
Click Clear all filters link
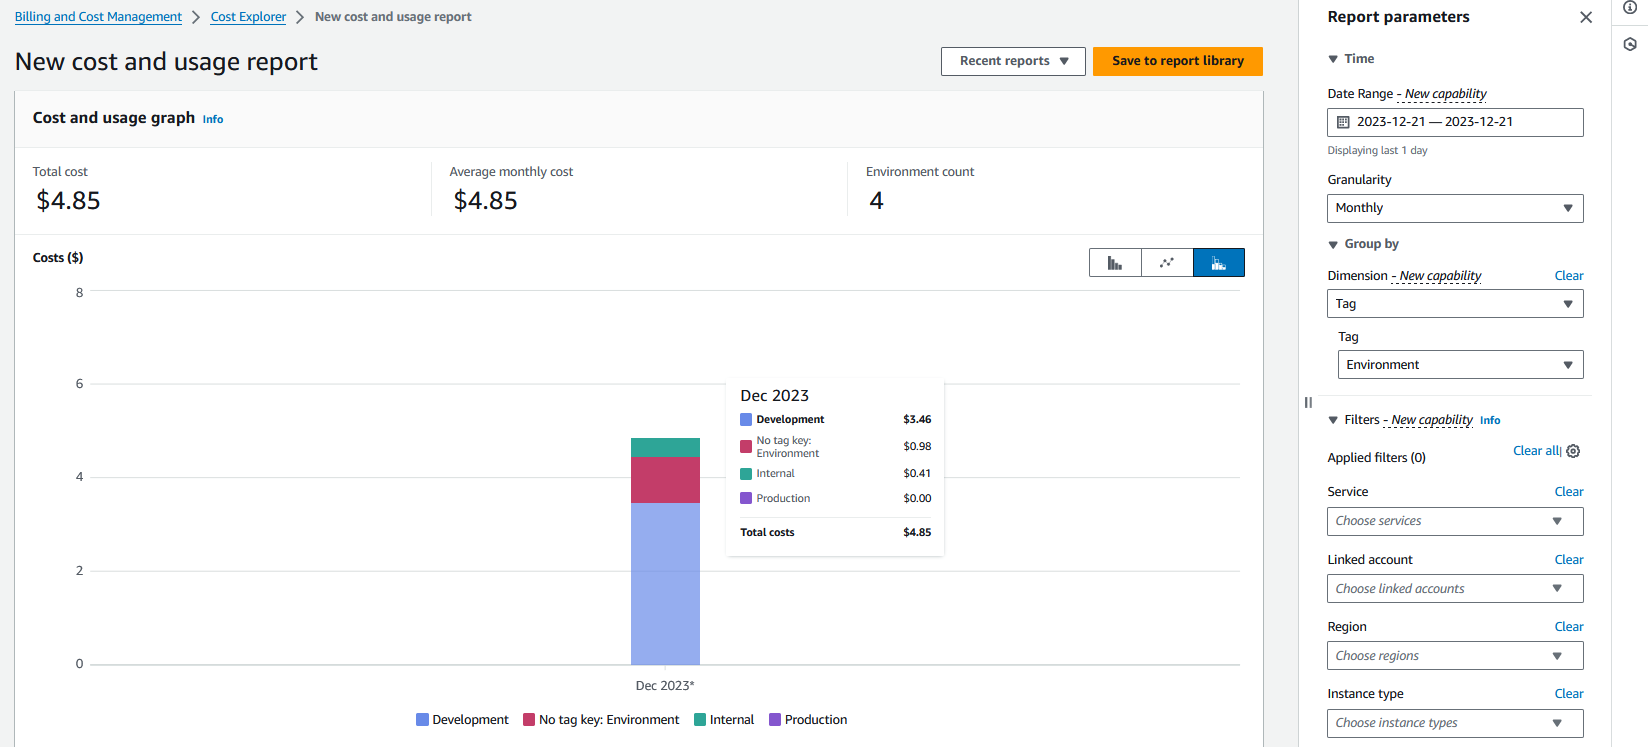(1535, 451)
